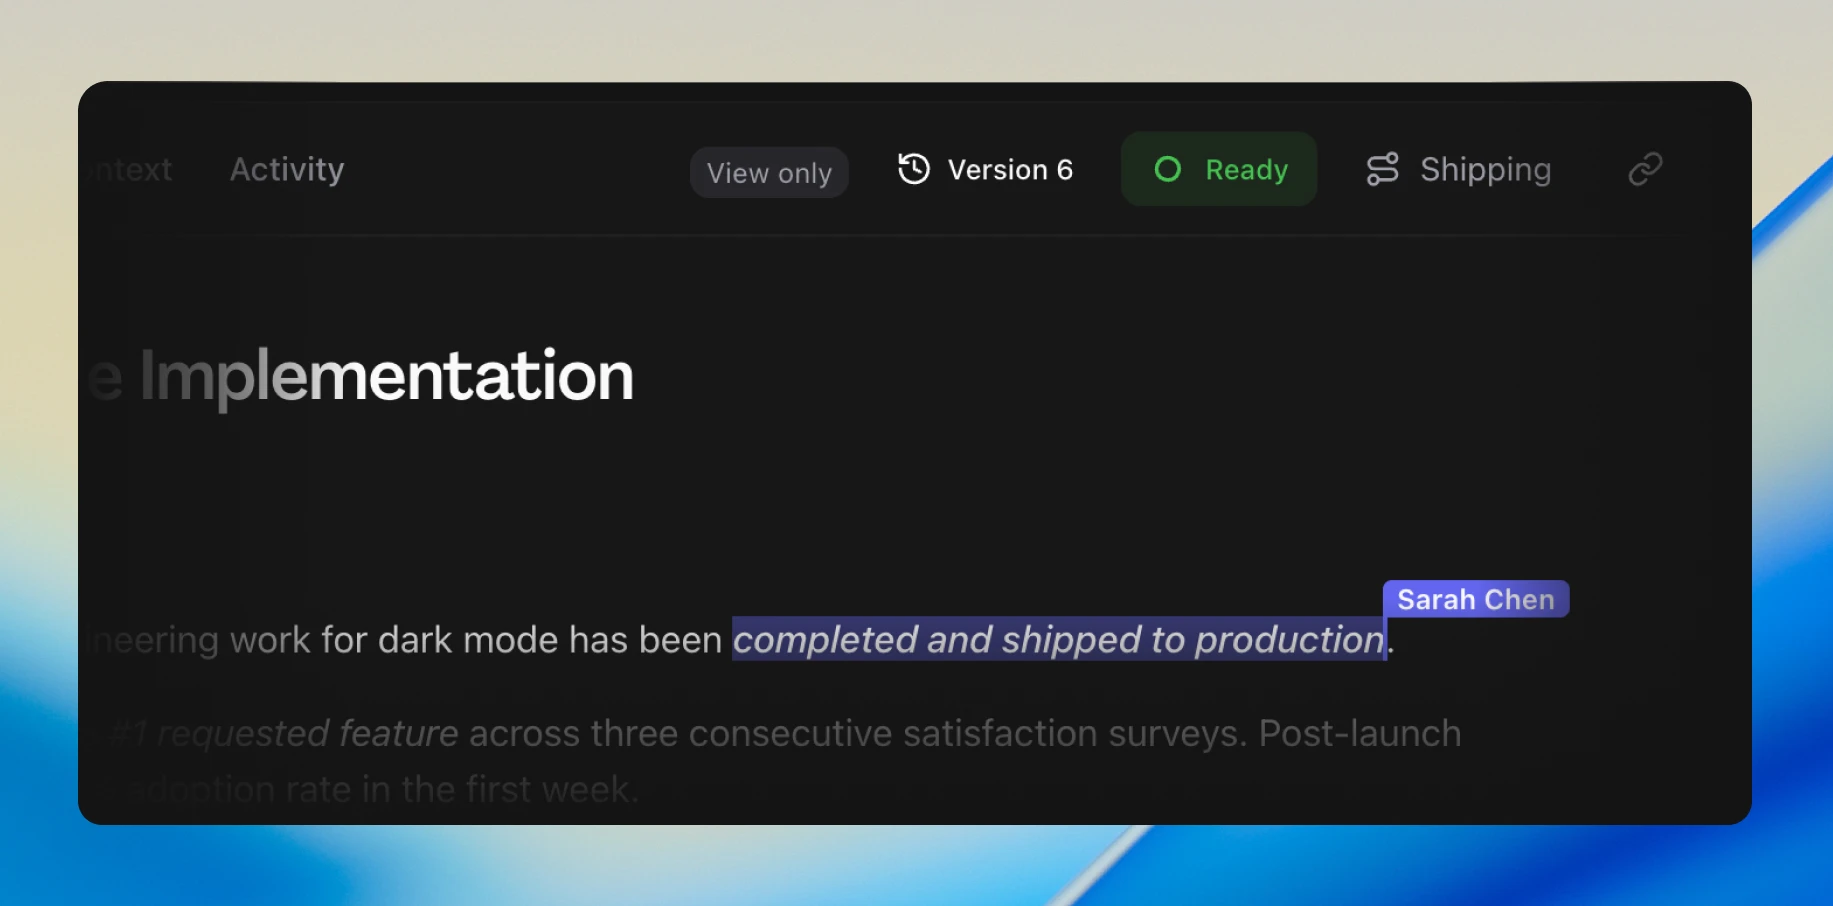1833x906 pixels.
Task: Click the View only badge
Action: click(769, 173)
